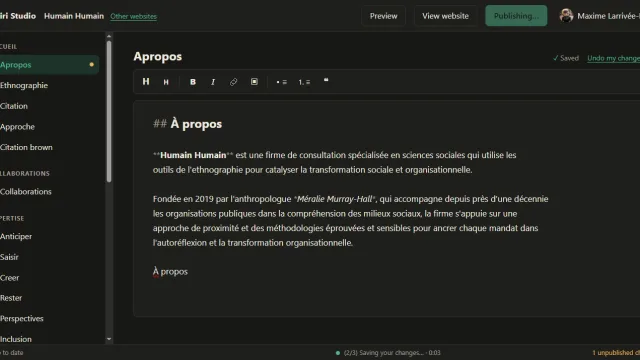640x360 pixels.
Task: Open Other websites link
Action: coord(133,16)
